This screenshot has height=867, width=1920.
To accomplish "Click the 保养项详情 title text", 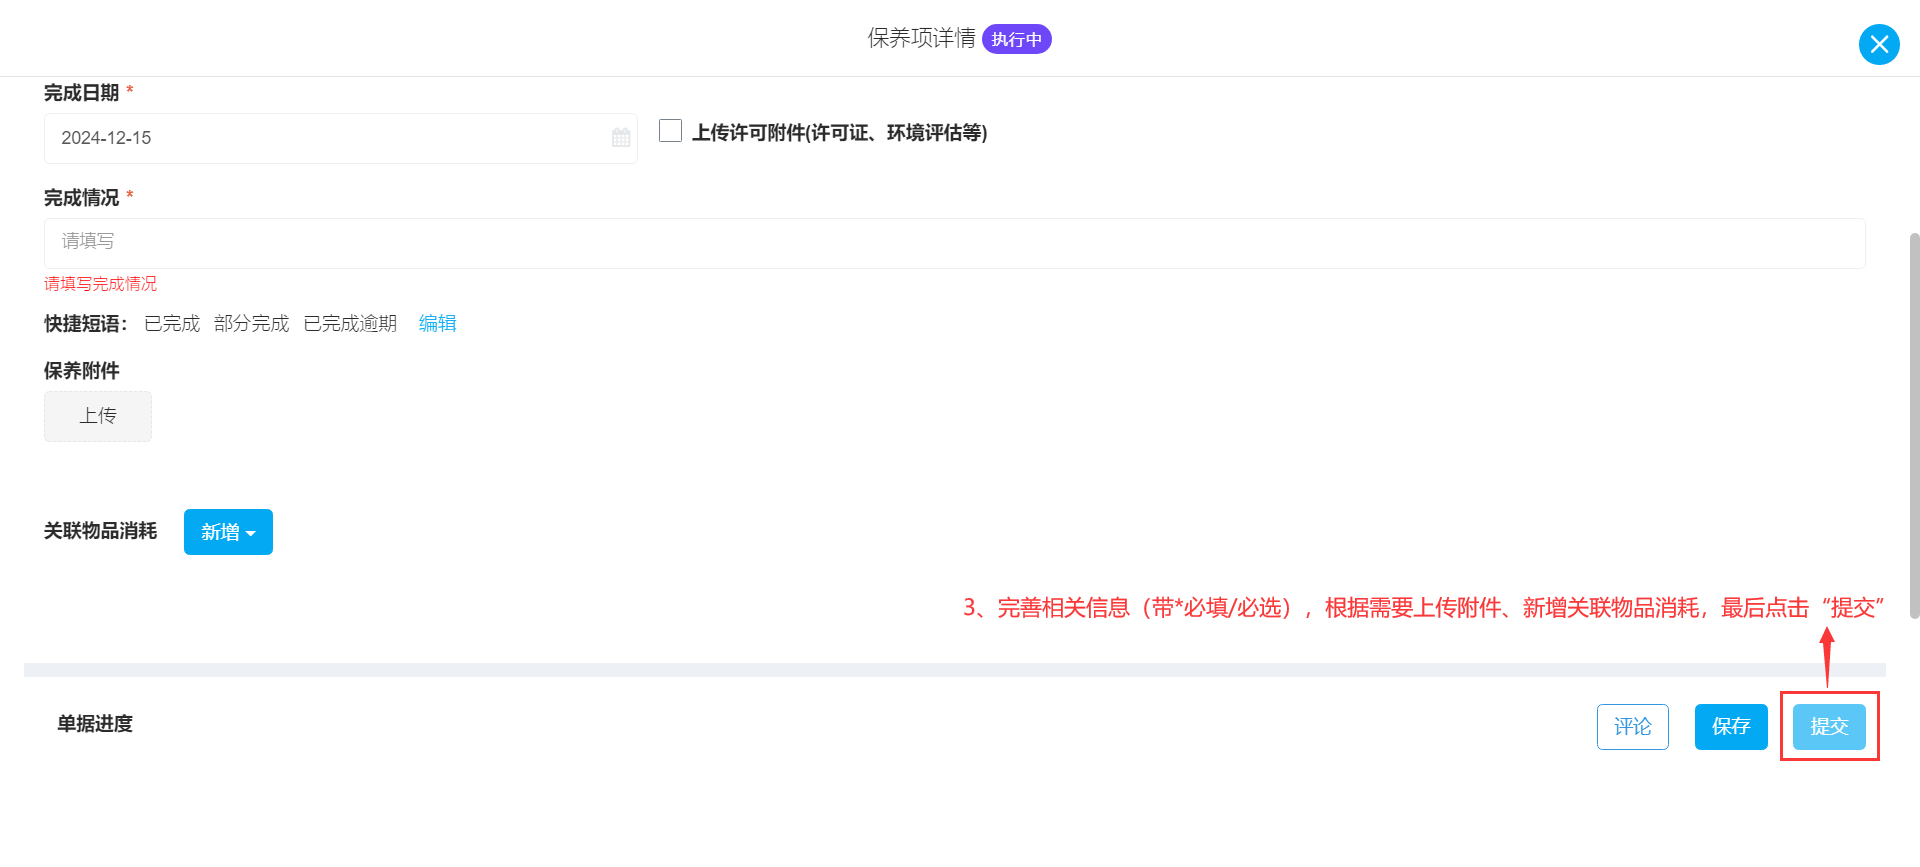I will (921, 38).
